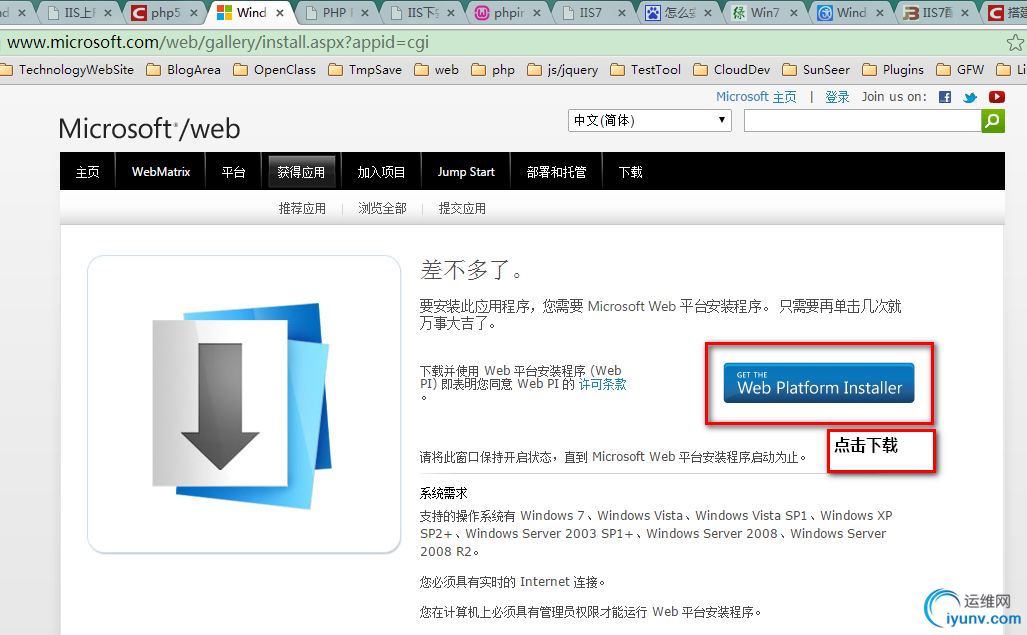The height and width of the screenshot is (635, 1027).
Task: Open Microsoft's Twitter page via bird icon
Action: point(970,96)
